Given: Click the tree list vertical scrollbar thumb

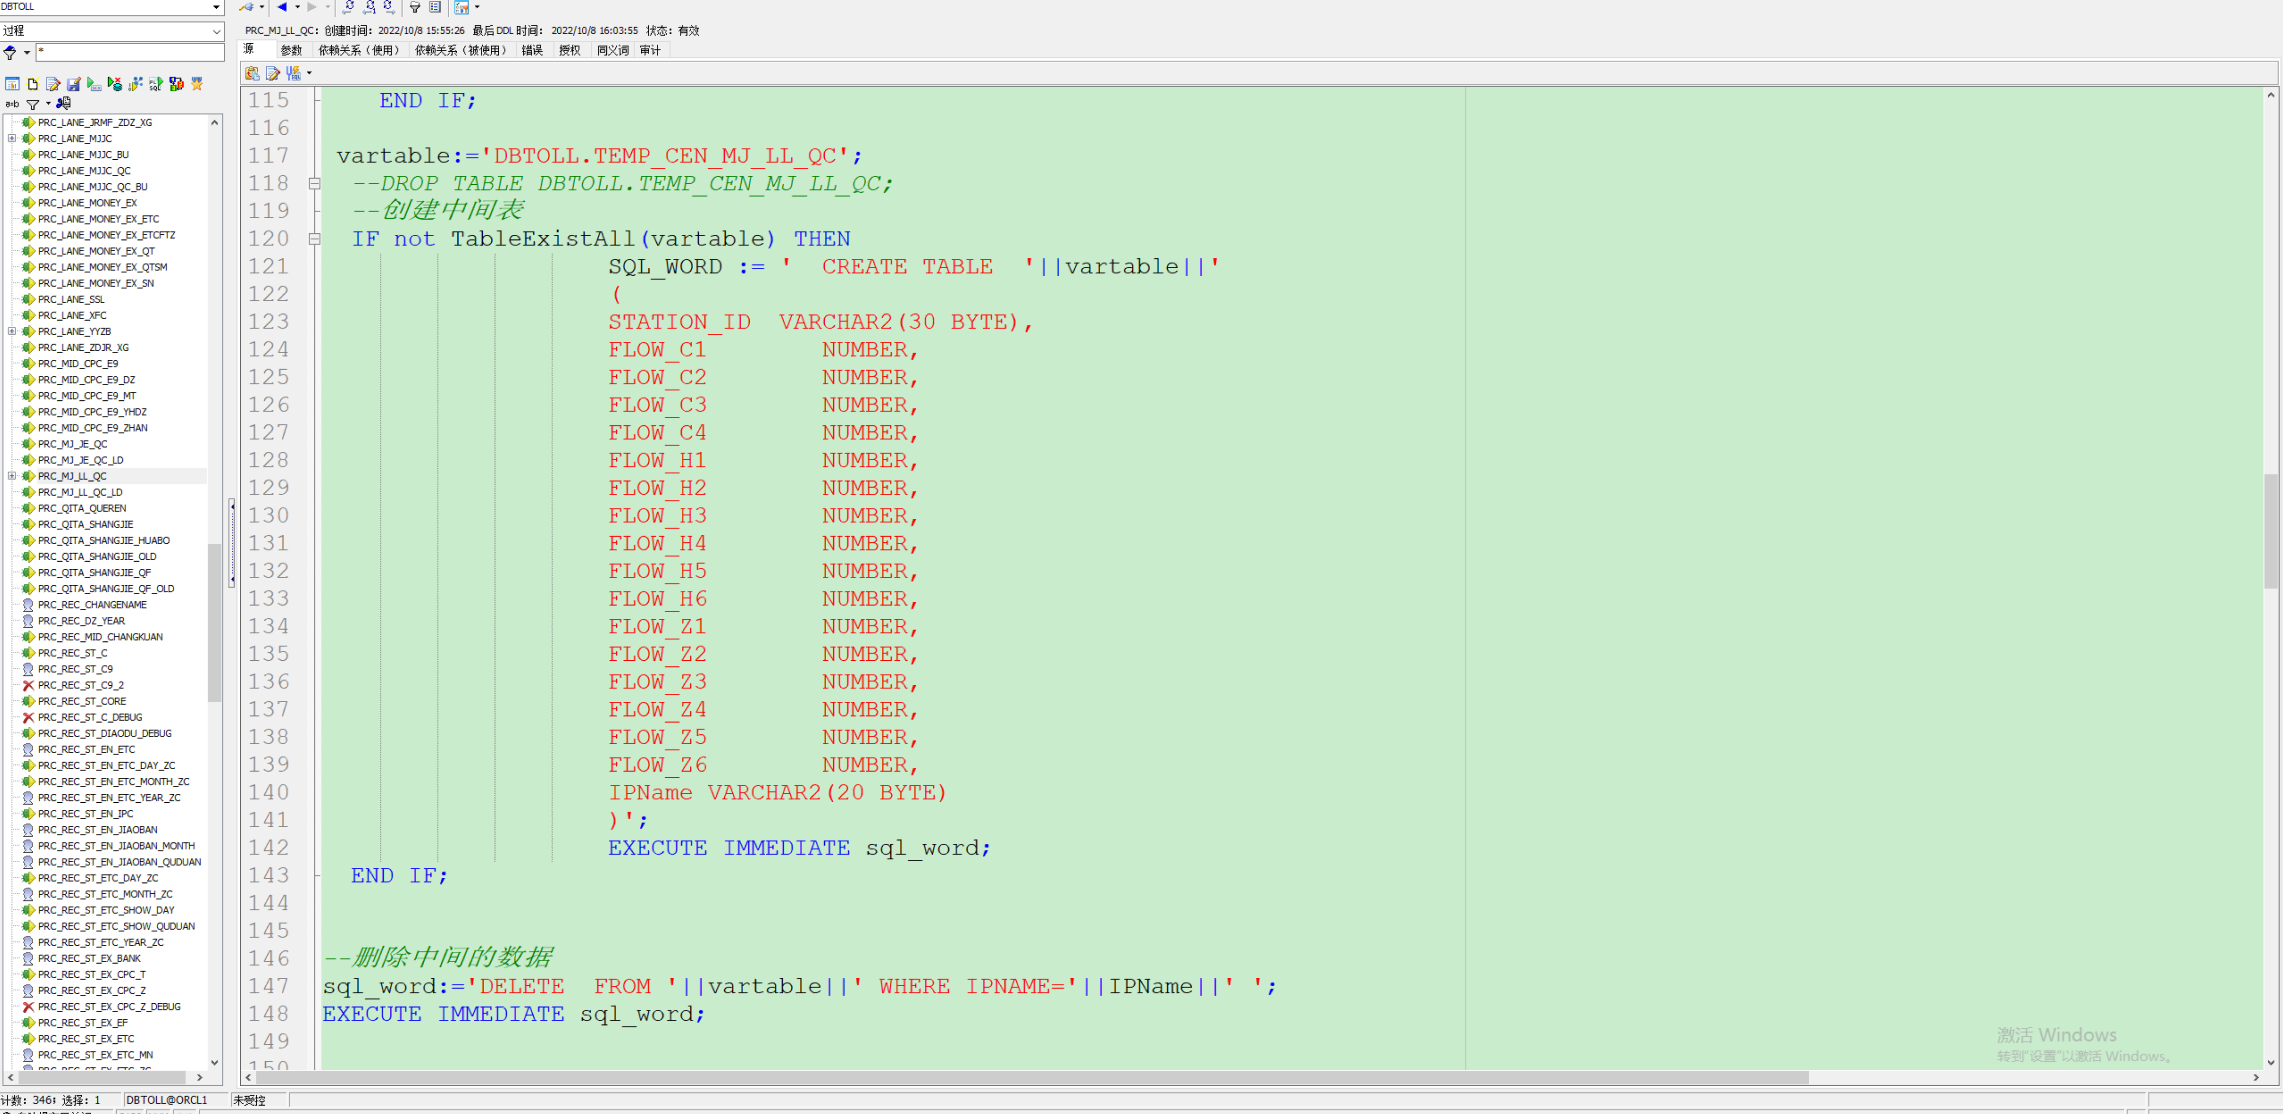Looking at the screenshot, I should point(214,622).
